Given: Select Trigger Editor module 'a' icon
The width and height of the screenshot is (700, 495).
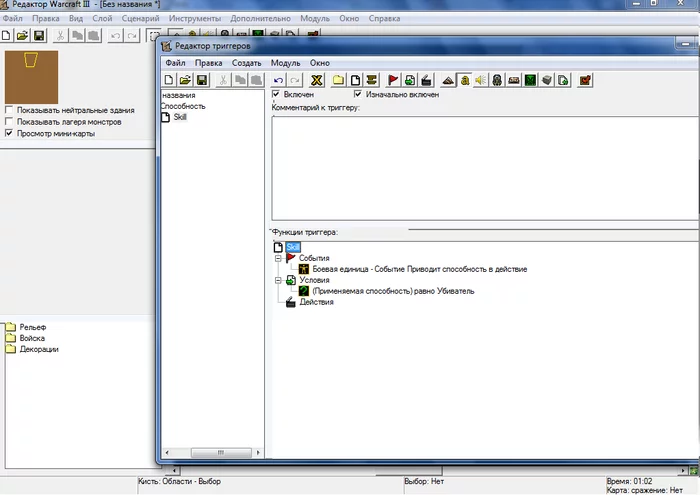Looking at the screenshot, I should [465, 80].
